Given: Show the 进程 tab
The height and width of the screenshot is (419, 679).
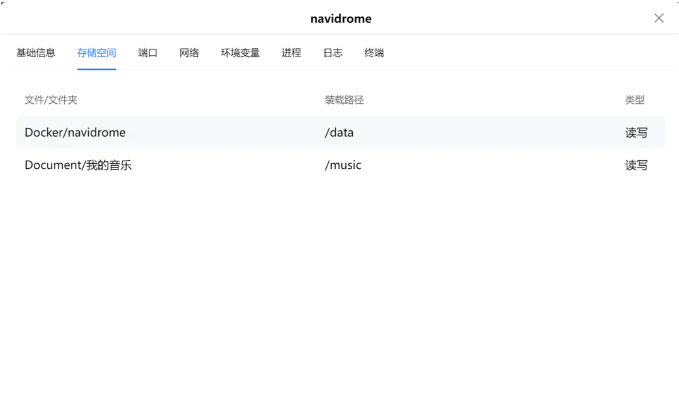Looking at the screenshot, I should pyautogui.click(x=291, y=53).
